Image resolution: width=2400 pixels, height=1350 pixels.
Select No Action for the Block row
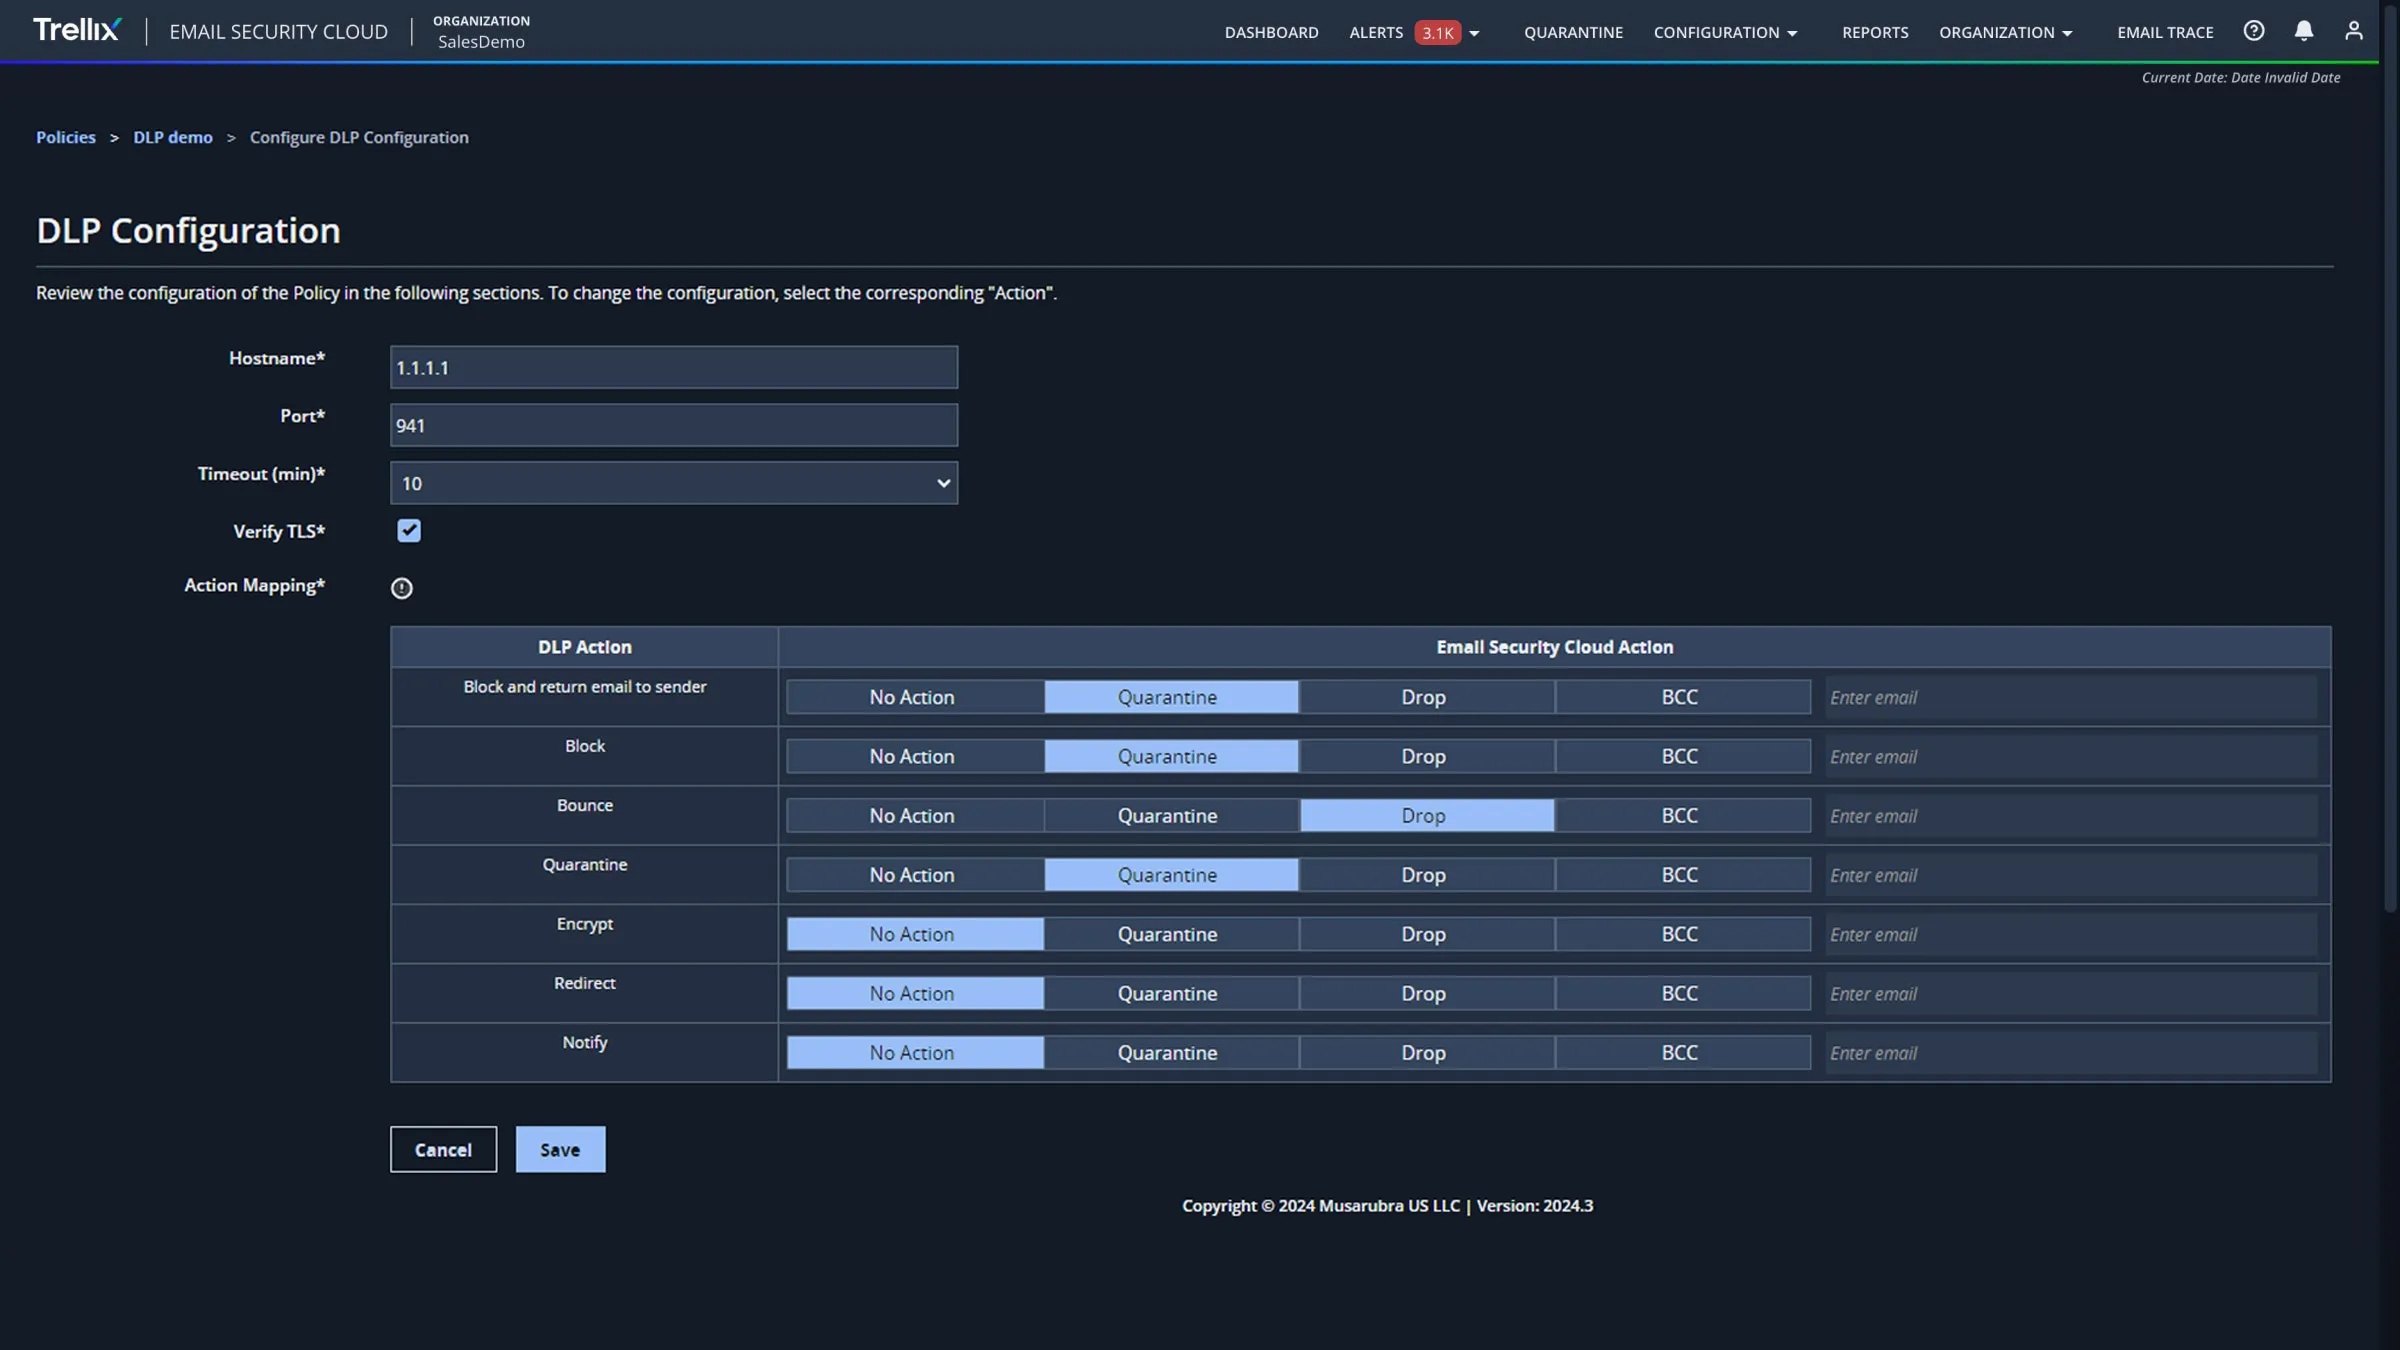tap(915, 756)
